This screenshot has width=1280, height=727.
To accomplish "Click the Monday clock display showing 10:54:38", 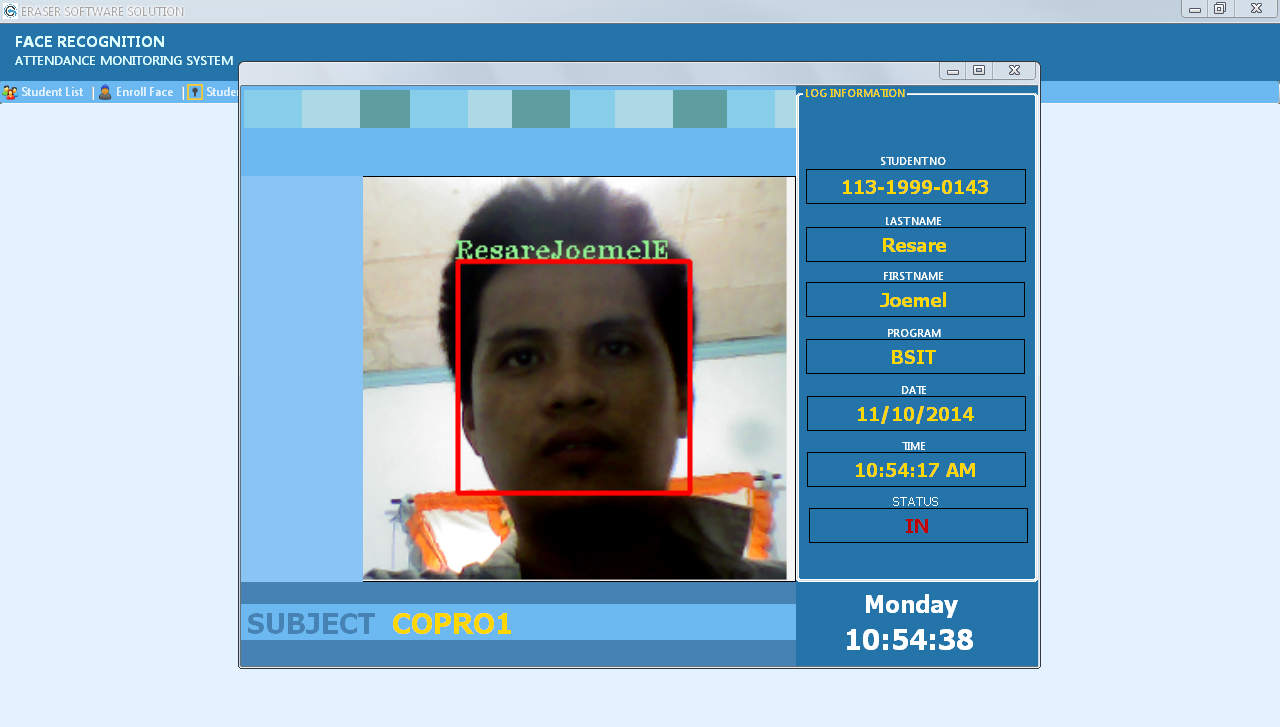I will tap(909, 619).
